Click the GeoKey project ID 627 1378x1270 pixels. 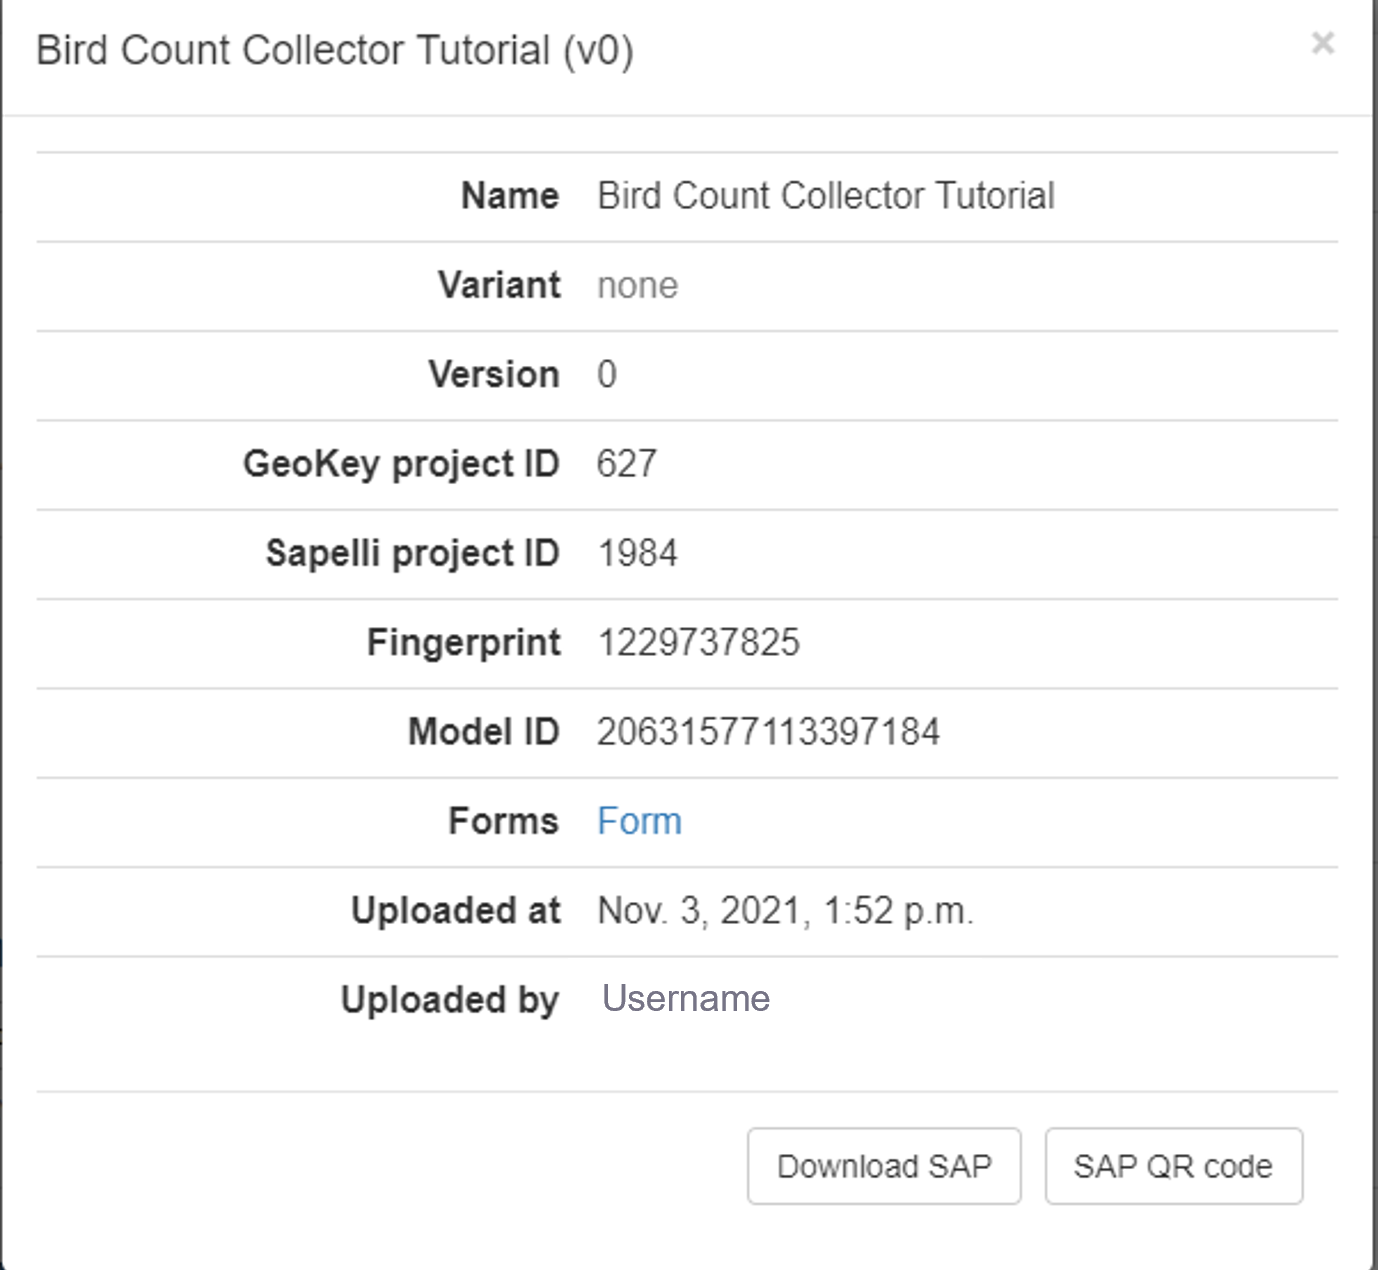click(x=626, y=464)
